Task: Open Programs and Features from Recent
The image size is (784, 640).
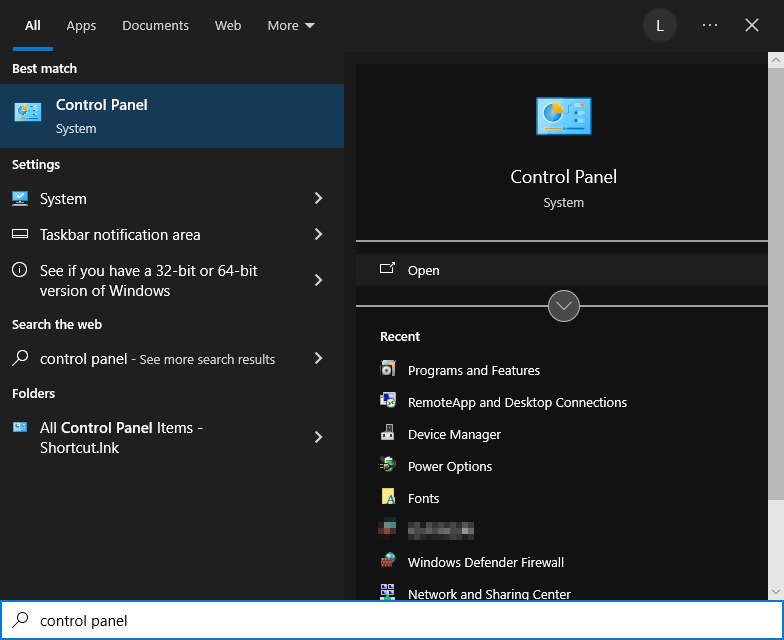Action: click(x=474, y=370)
